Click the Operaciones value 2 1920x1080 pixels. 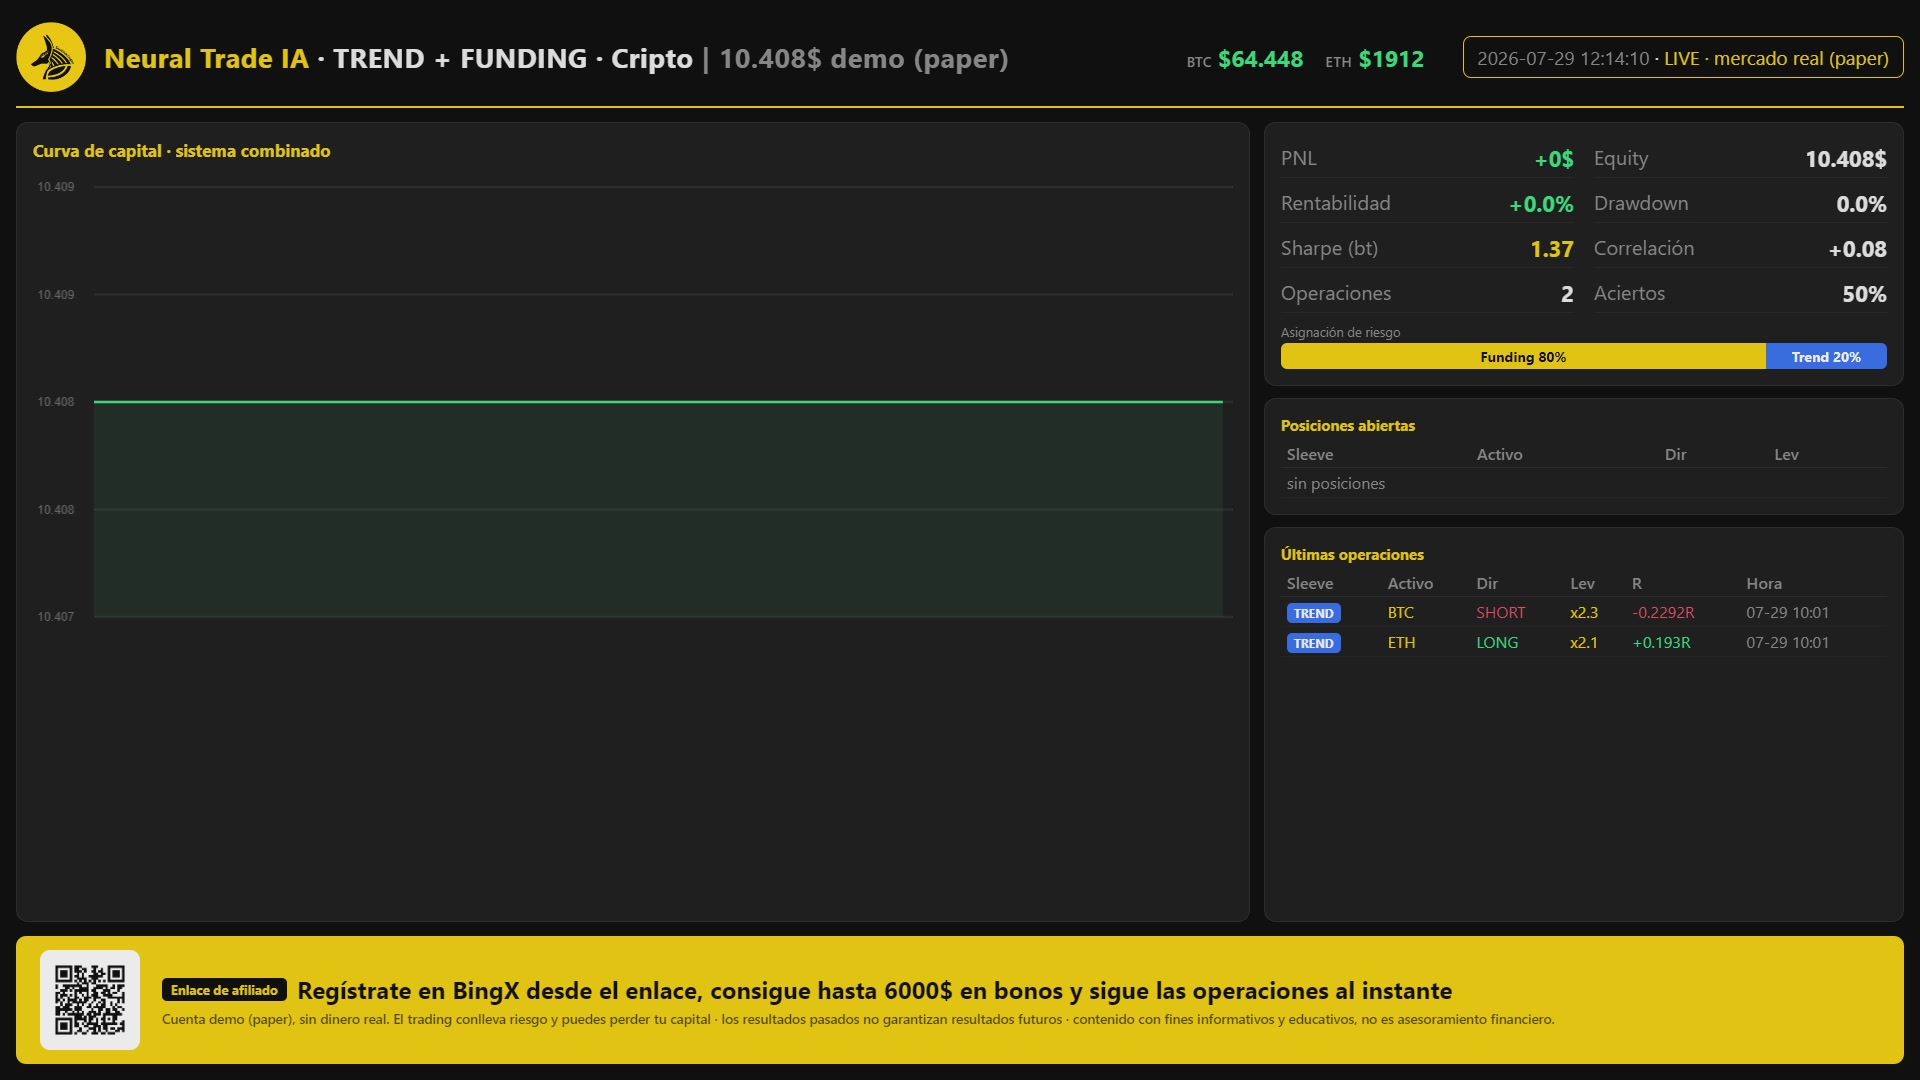(x=1567, y=294)
